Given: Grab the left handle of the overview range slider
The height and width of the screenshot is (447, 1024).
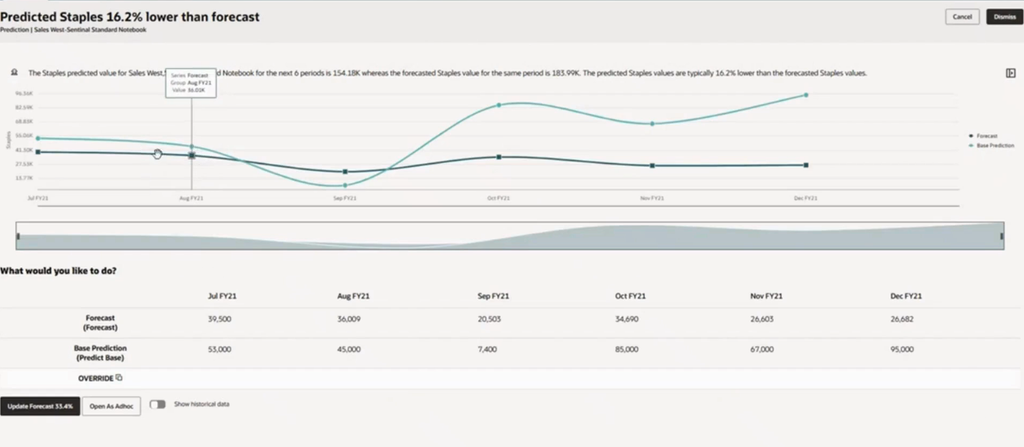Looking at the screenshot, I should click(x=18, y=236).
